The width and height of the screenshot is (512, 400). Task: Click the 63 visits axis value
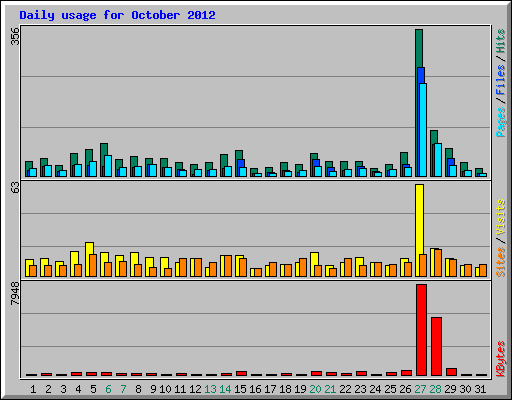(x=15, y=188)
